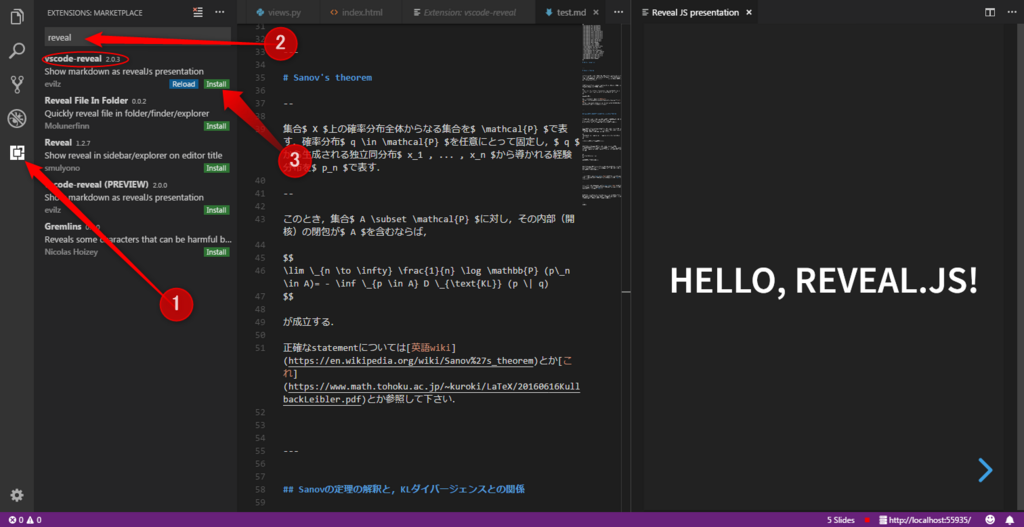This screenshot has height=527, width=1024.
Task: Open the notifications bell
Action: coord(1010,520)
